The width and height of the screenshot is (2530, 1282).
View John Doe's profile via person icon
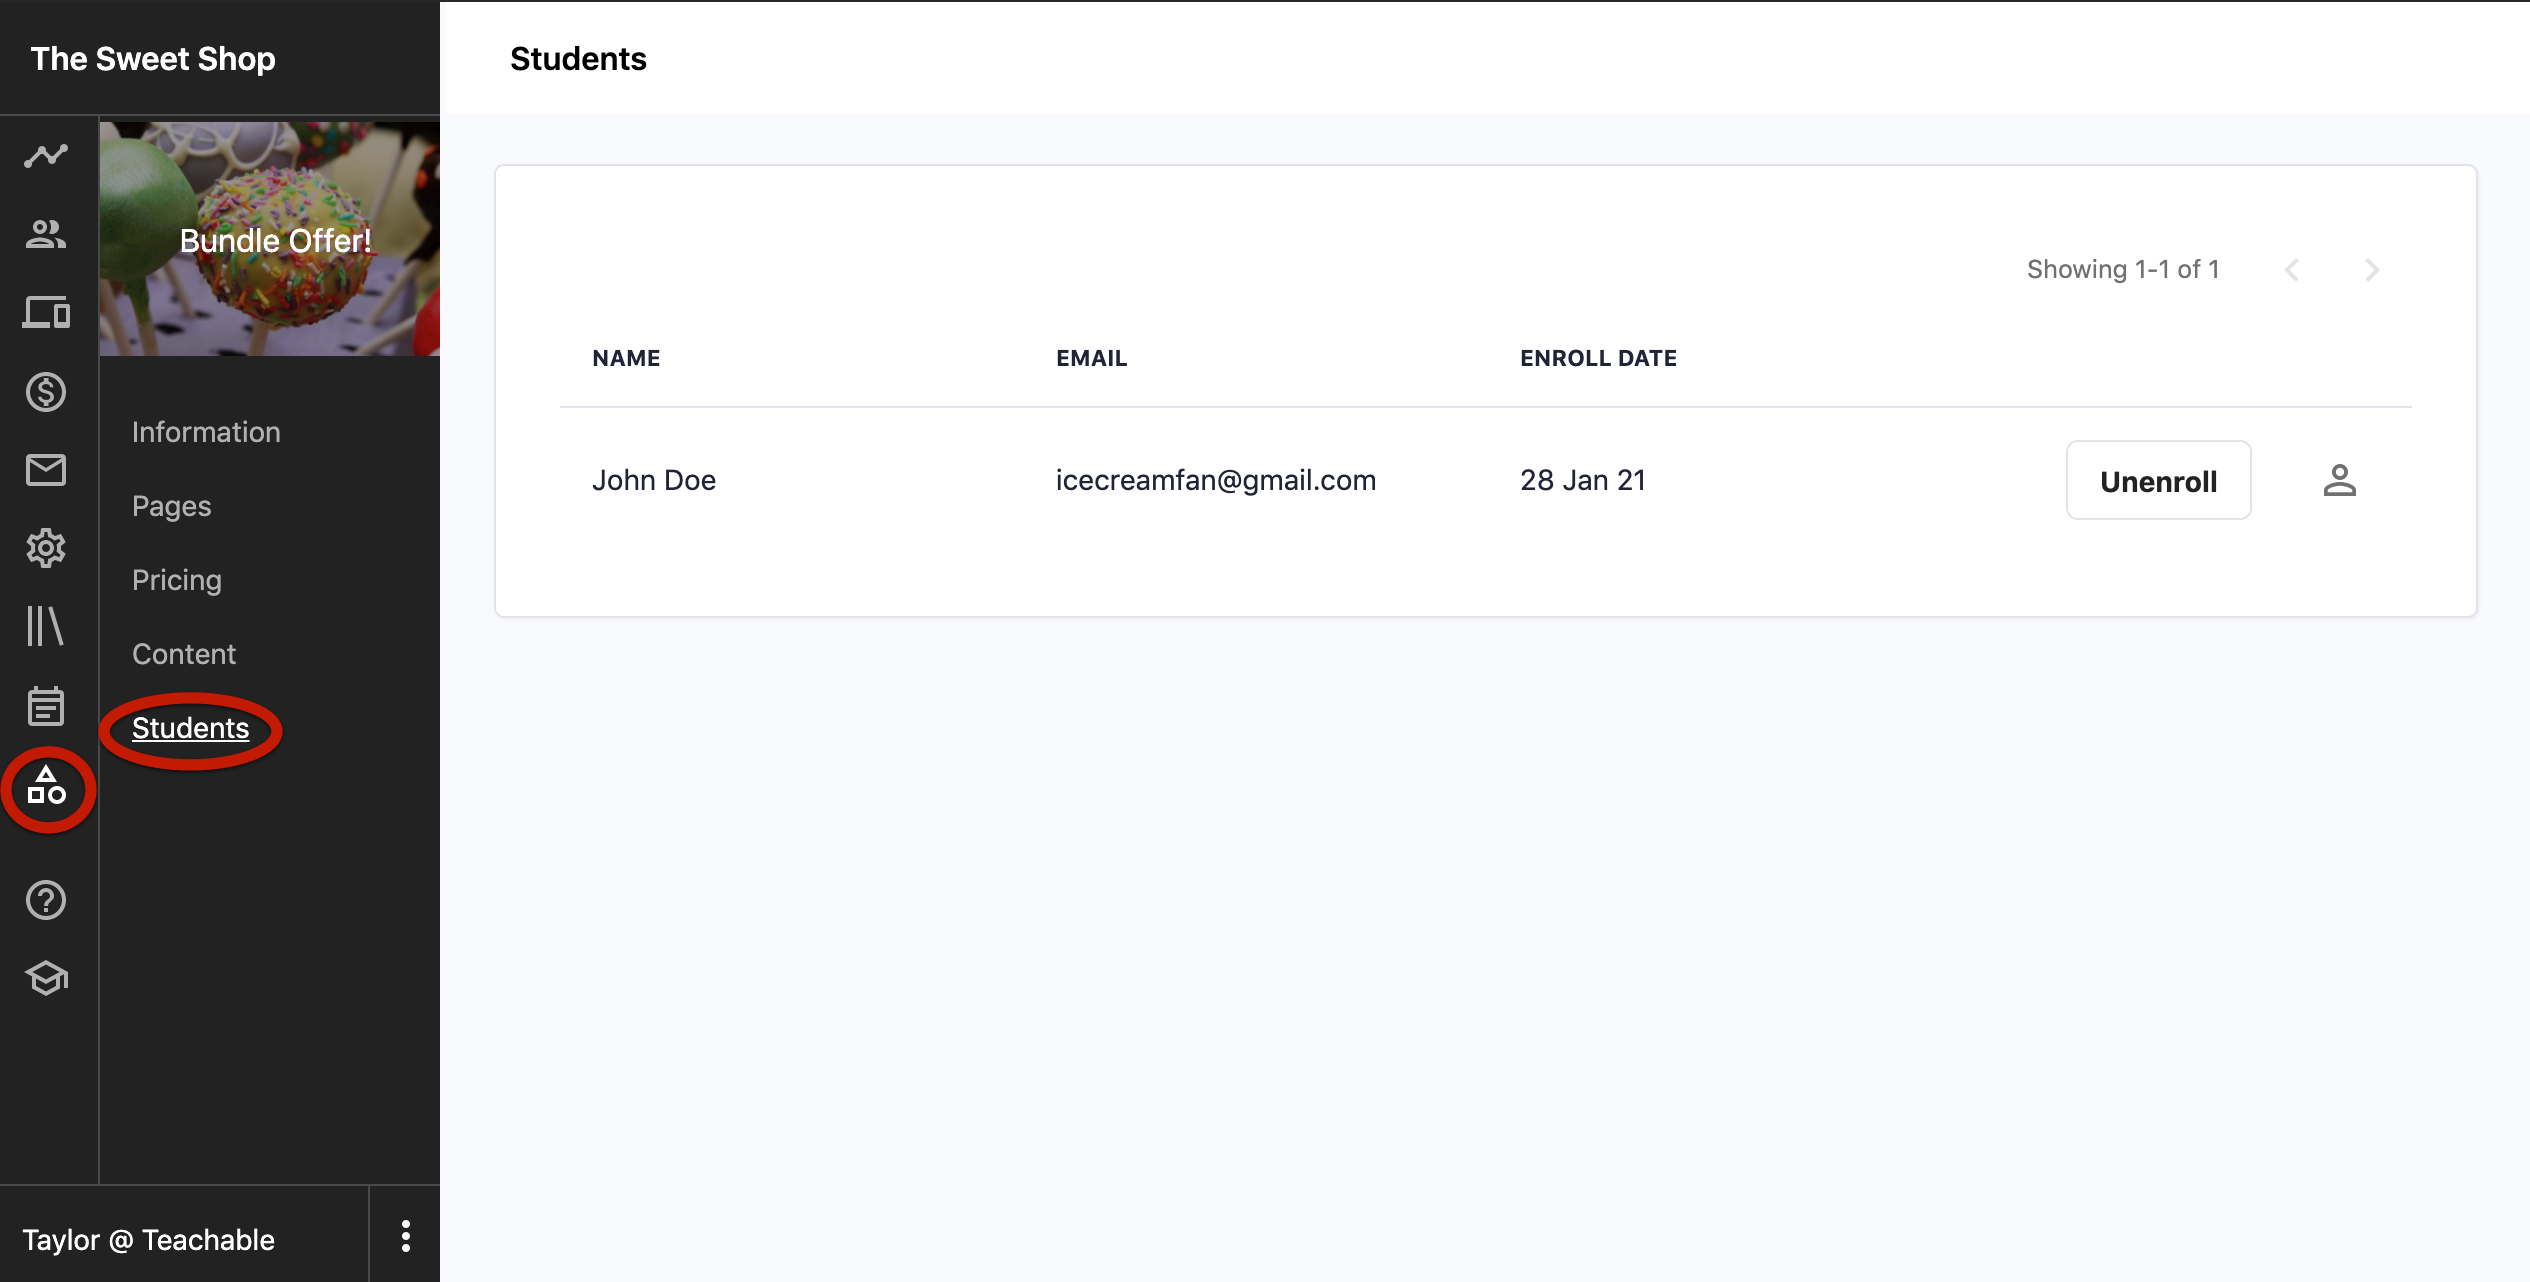pos(2339,480)
